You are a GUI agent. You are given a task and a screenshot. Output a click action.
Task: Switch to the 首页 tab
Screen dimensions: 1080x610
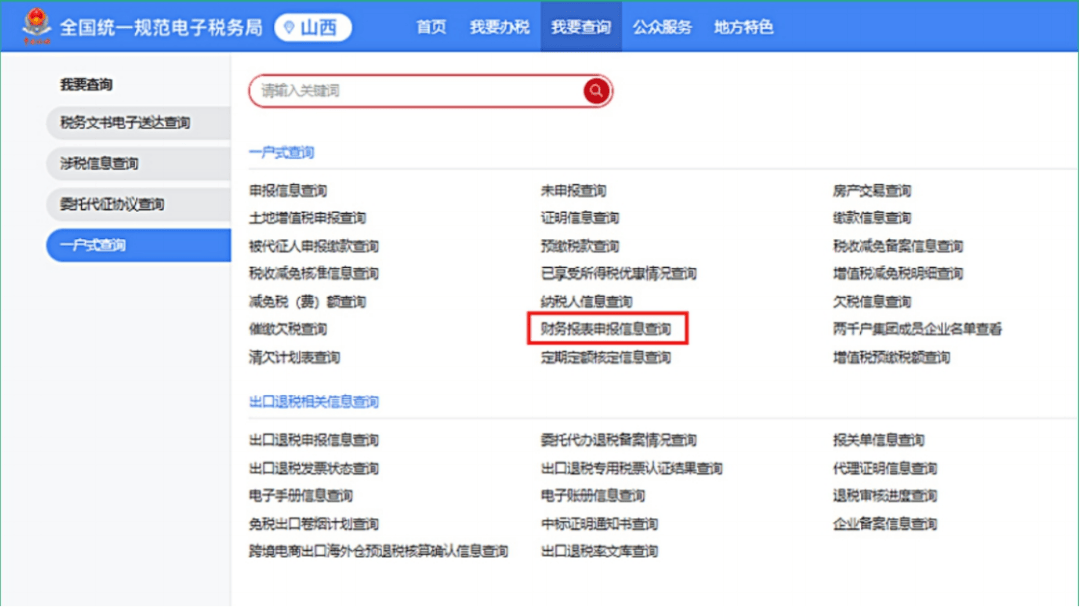[431, 28]
